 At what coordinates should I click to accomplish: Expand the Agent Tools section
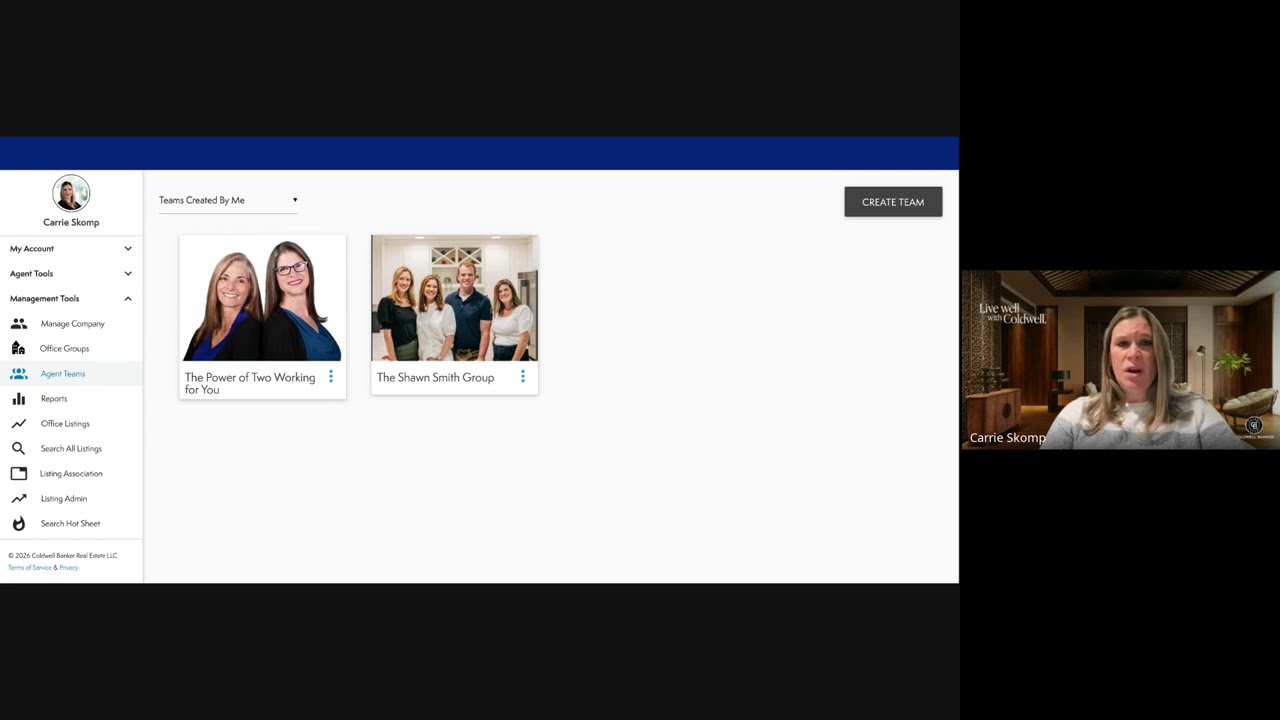point(71,274)
